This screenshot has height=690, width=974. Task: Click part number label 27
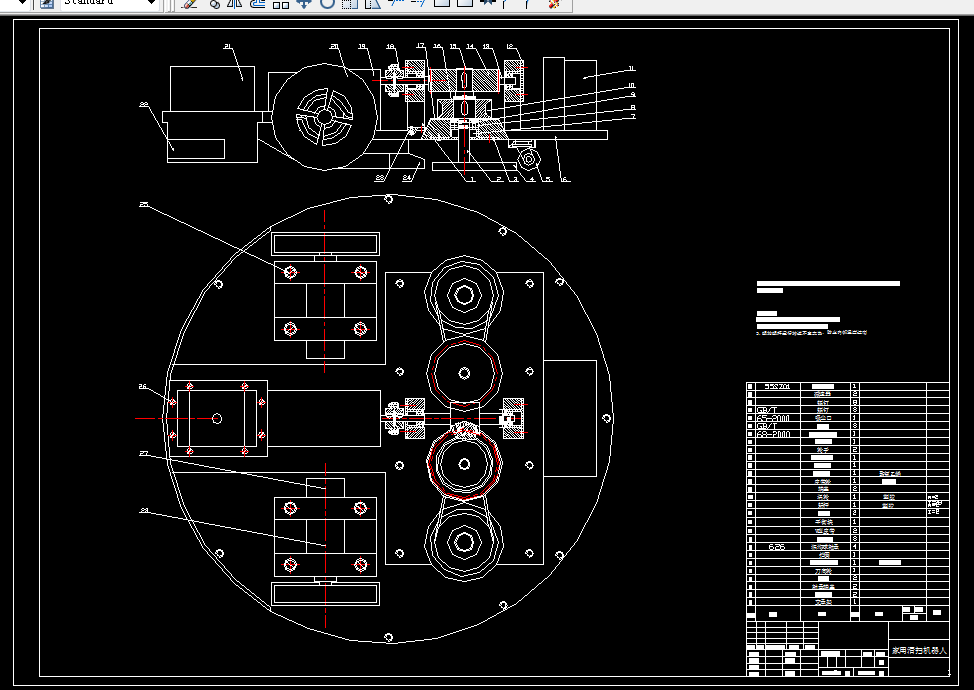143,453
